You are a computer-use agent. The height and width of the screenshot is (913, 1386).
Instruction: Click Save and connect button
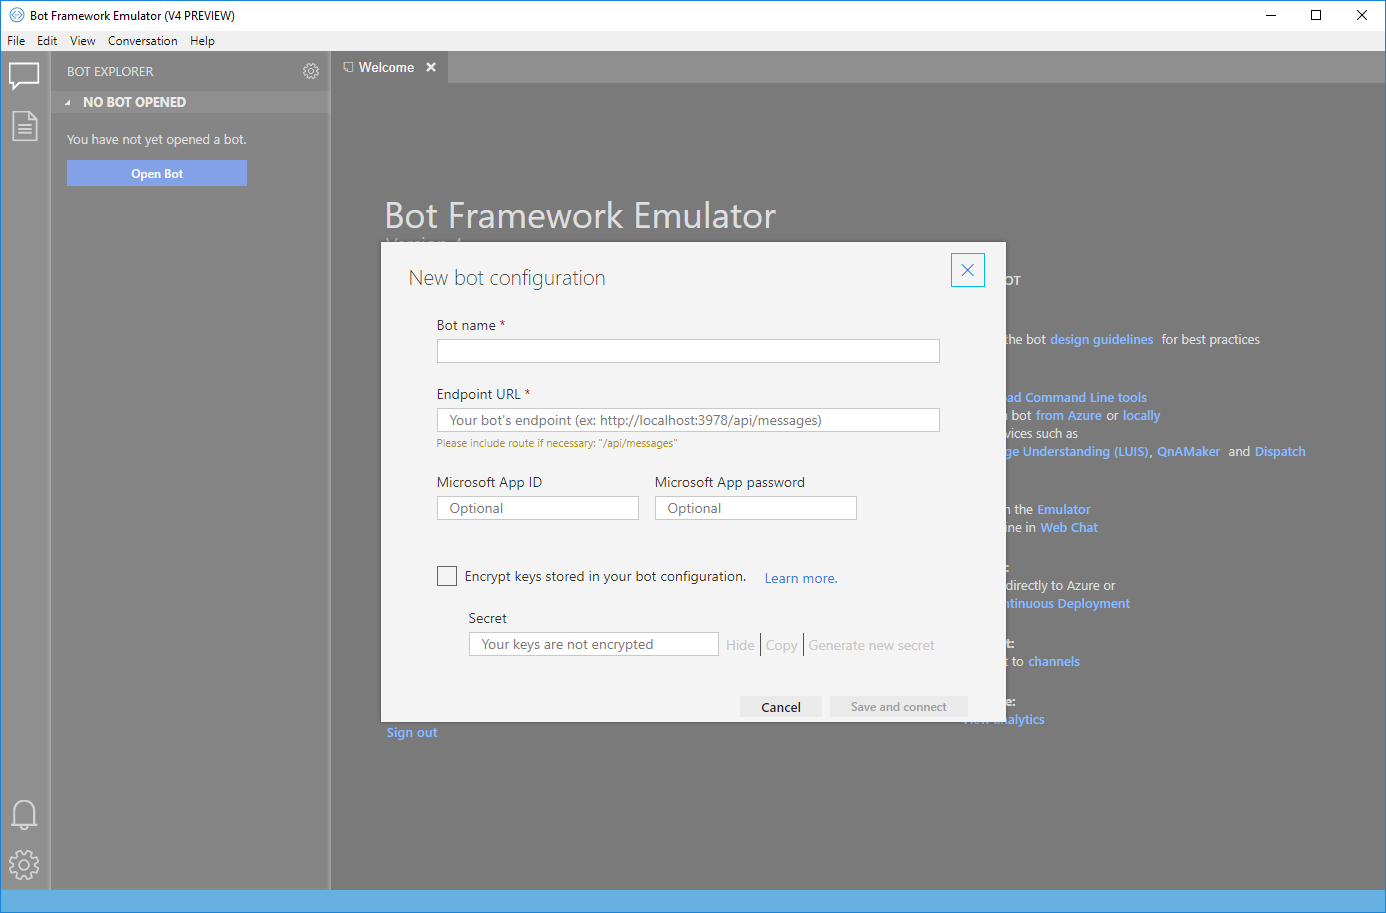click(x=899, y=707)
